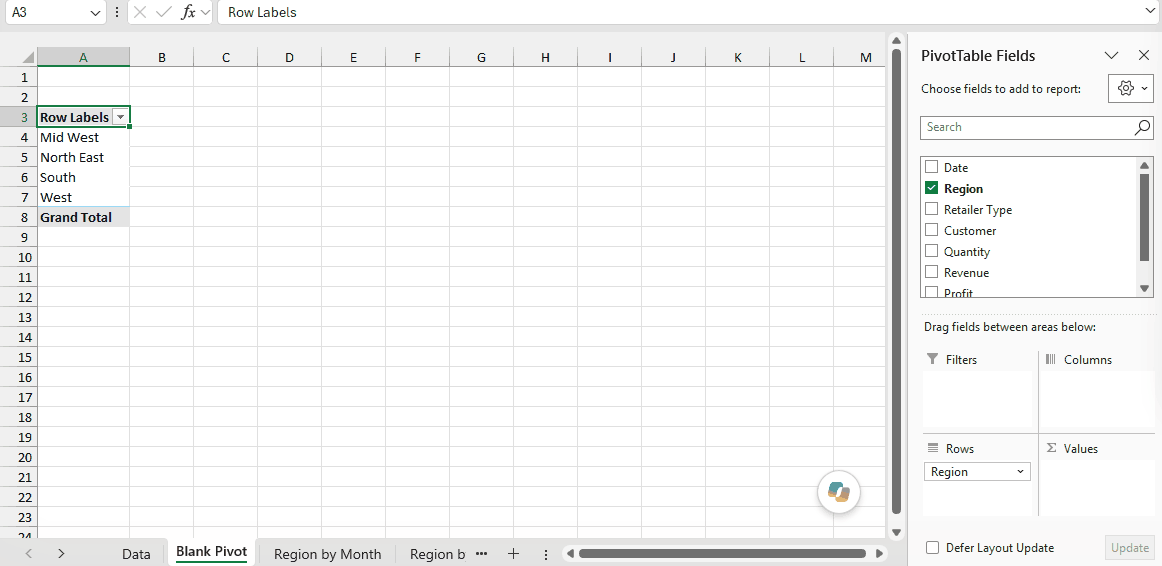1162x566 pixels.
Task: Select the Grand Total cell
Action: click(x=83, y=217)
